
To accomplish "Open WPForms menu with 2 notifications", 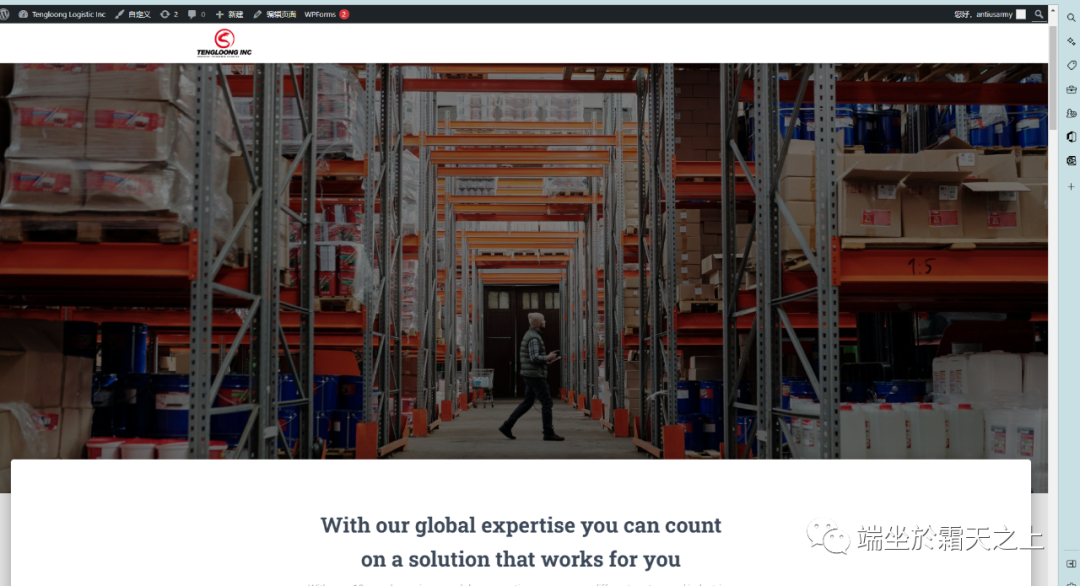I will pyautogui.click(x=326, y=14).
